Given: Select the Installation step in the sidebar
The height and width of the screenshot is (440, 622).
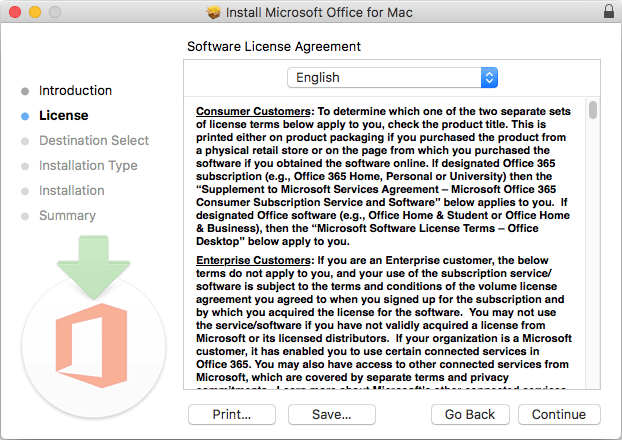Looking at the screenshot, I should 72,190.
